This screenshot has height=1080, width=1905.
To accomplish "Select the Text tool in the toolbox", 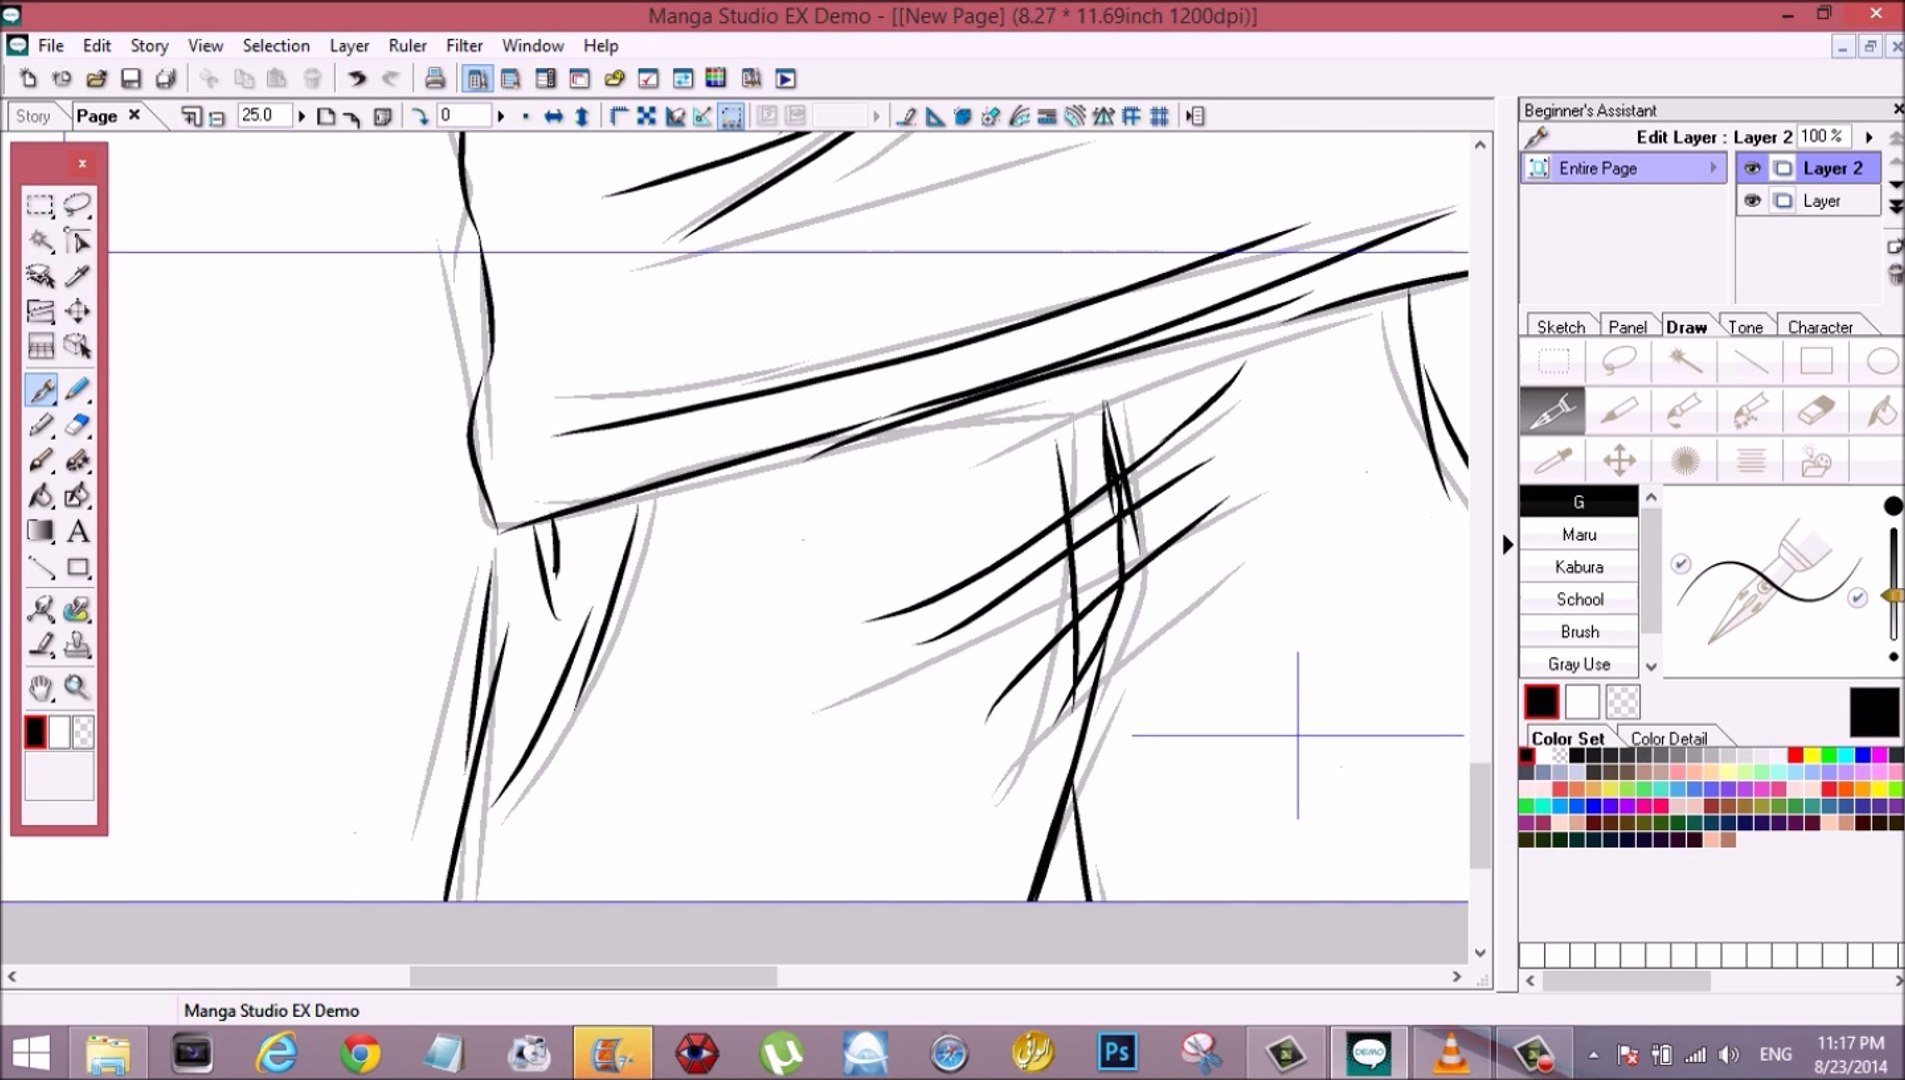I will 78,532.
